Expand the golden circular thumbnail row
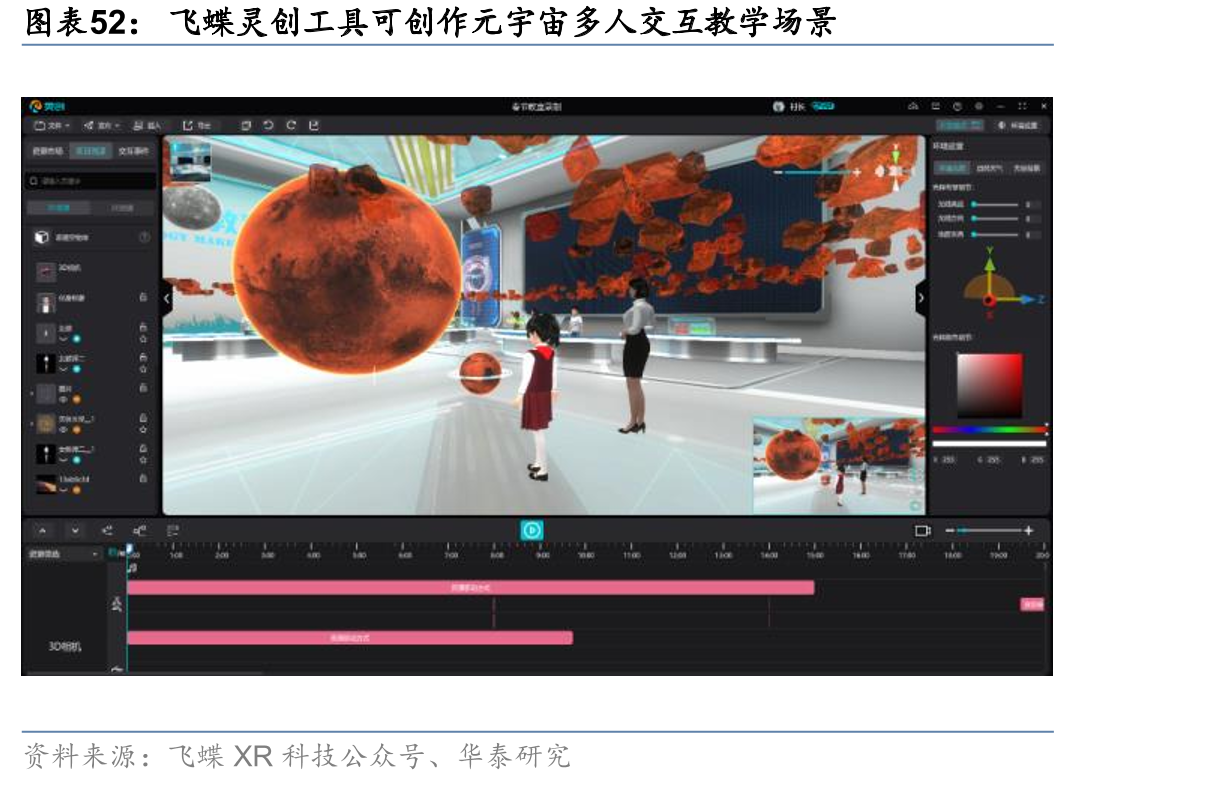Image resolution: width=1206 pixels, height=786 pixels. pos(33,425)
